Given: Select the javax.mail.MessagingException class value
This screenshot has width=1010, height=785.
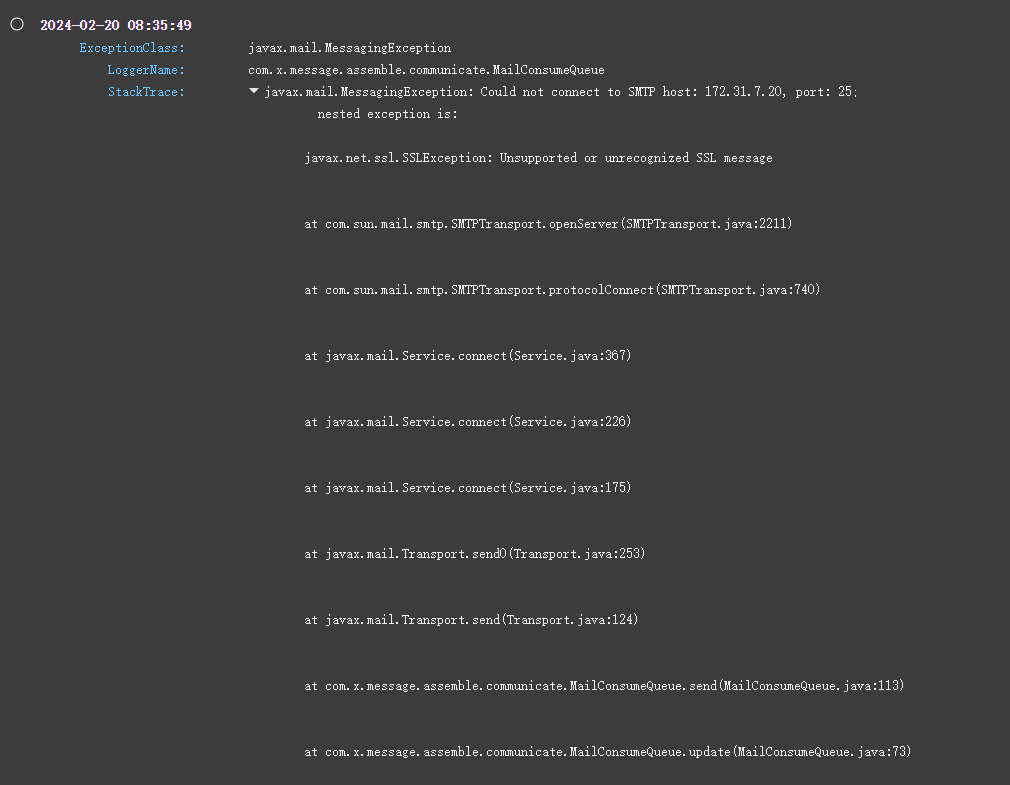Looking at the screenshot, I should [349, 48].
